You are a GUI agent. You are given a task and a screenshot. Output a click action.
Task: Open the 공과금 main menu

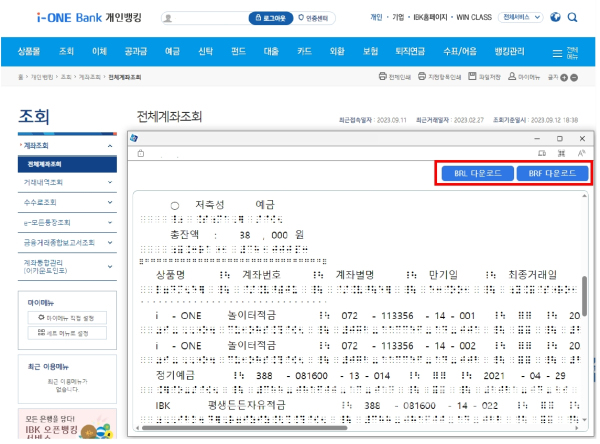pos(135,51)
